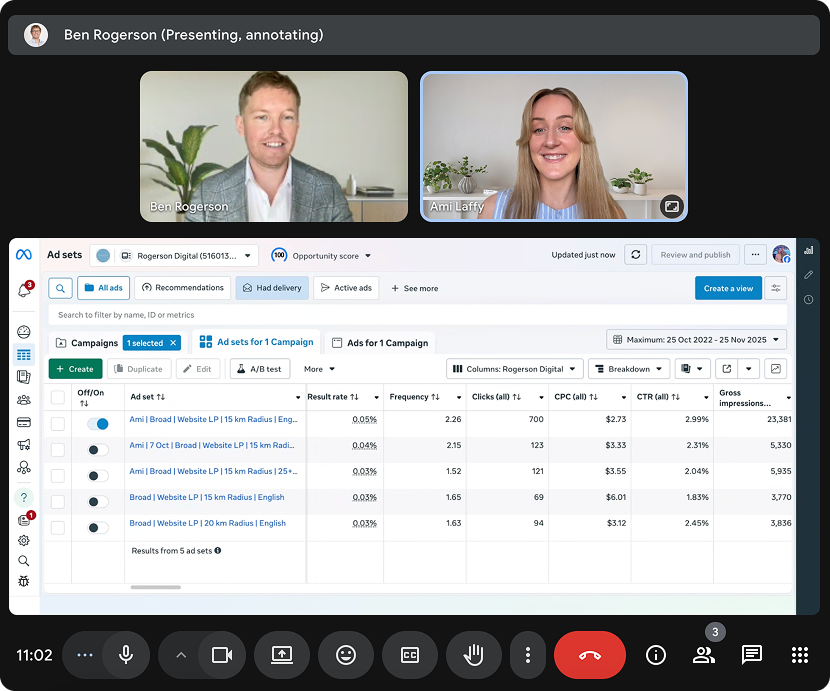Screen dimensions: 830x691
Task: Open the history clock icon in right panel
Action: tap(808, 300)
